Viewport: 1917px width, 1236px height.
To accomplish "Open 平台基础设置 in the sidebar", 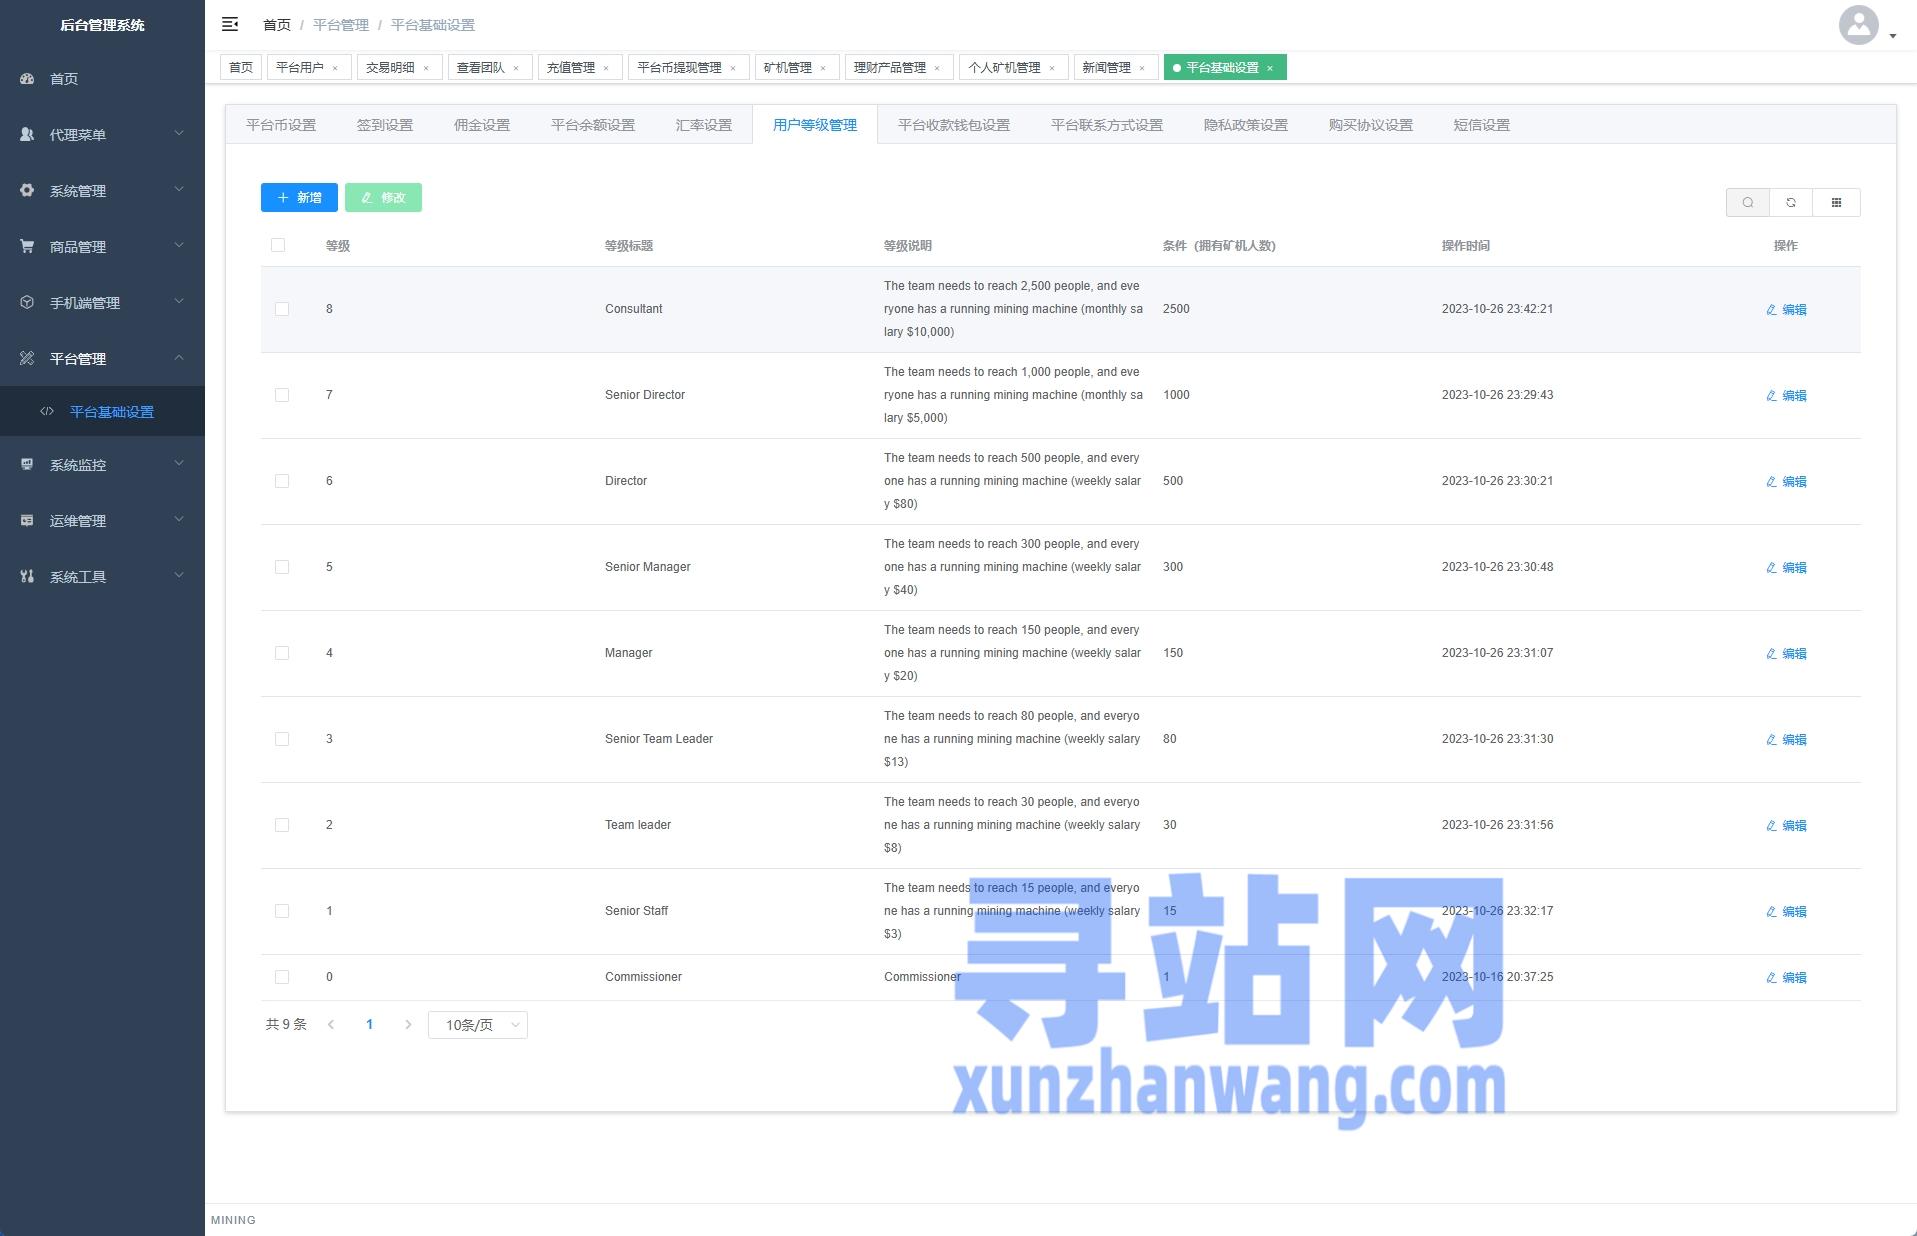I will 102,412.
